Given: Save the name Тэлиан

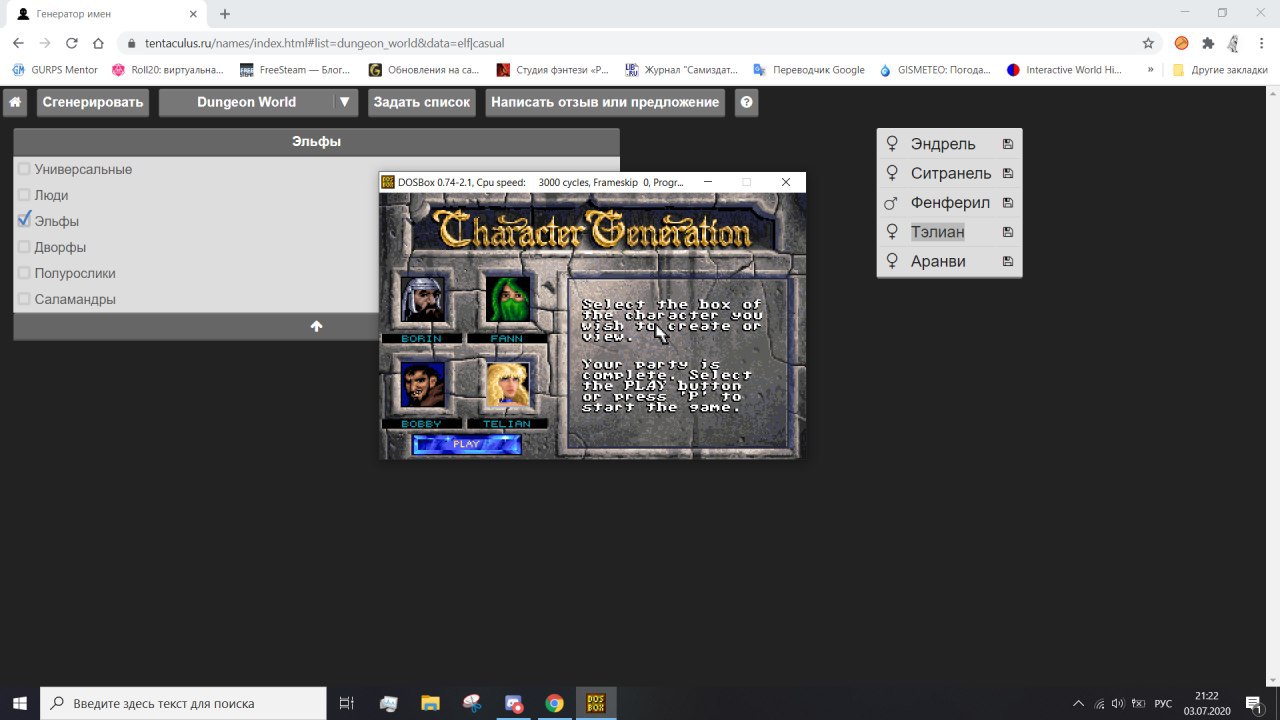Looking at the screenshot, I should (x=1008, y=232).
